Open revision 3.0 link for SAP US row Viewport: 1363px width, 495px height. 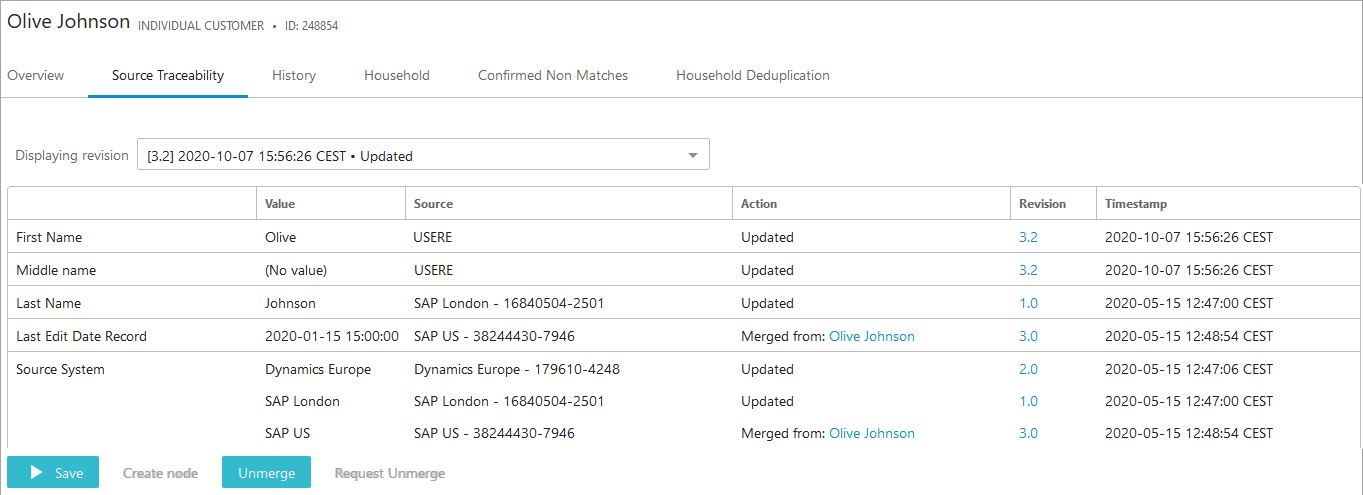point(1028,433)
